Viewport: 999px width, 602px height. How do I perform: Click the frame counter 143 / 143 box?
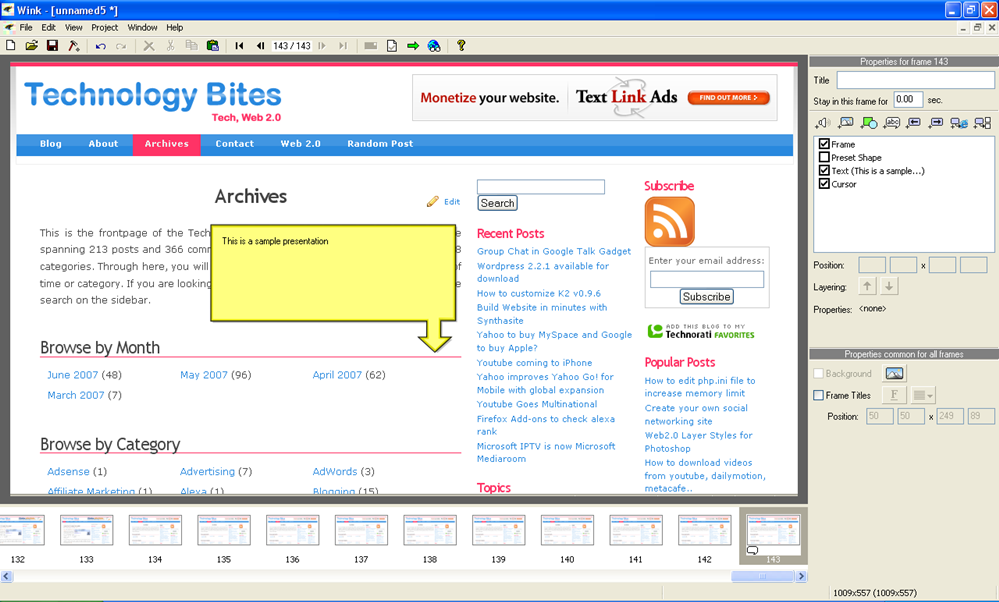[292, 46]
